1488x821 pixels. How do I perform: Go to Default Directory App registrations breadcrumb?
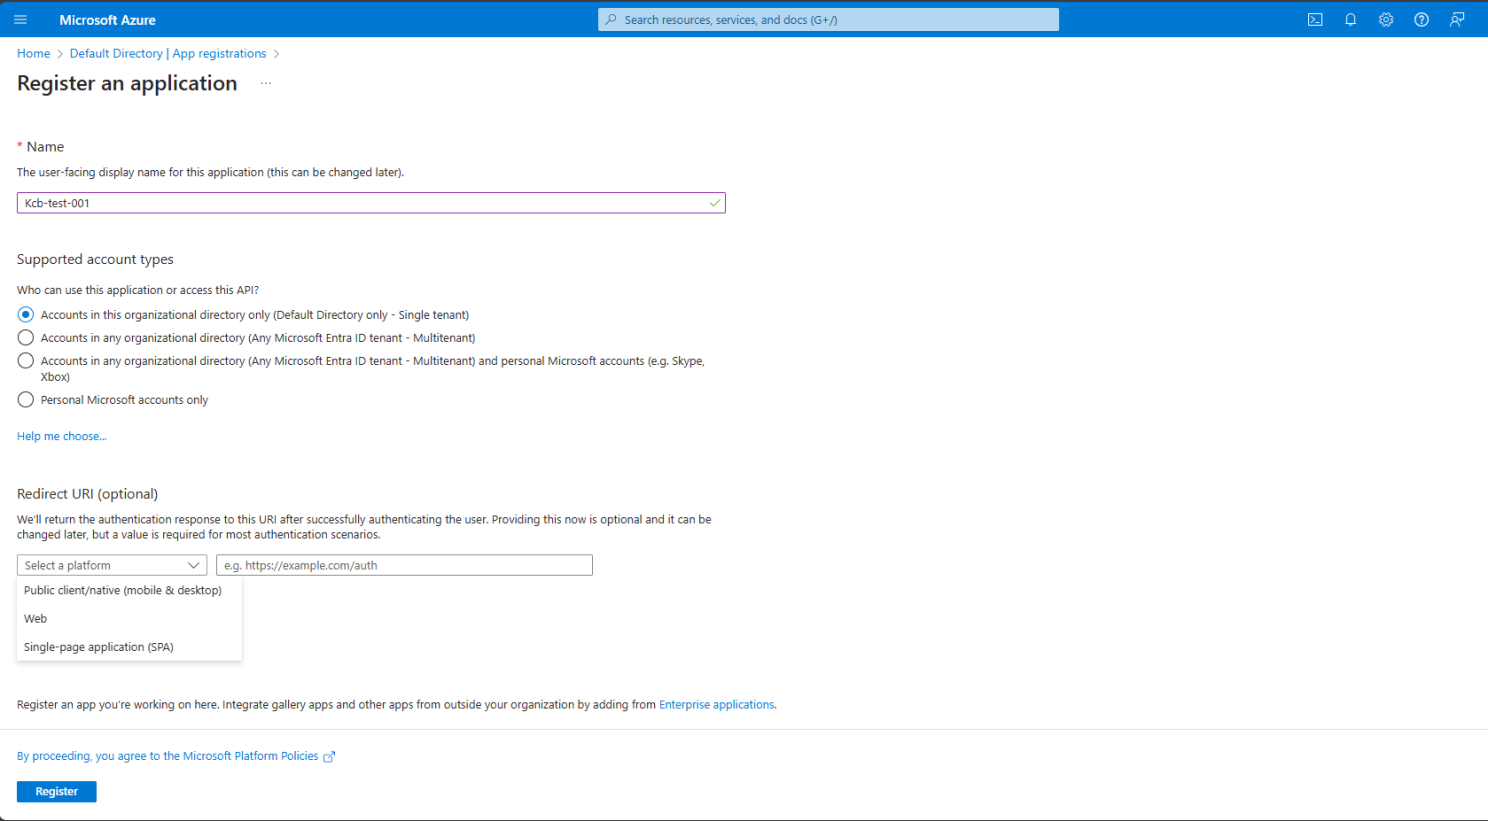[168, 53]
